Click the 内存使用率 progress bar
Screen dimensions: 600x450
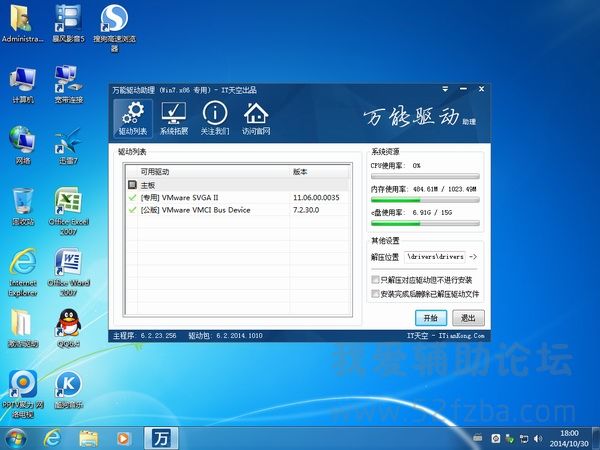425,200
